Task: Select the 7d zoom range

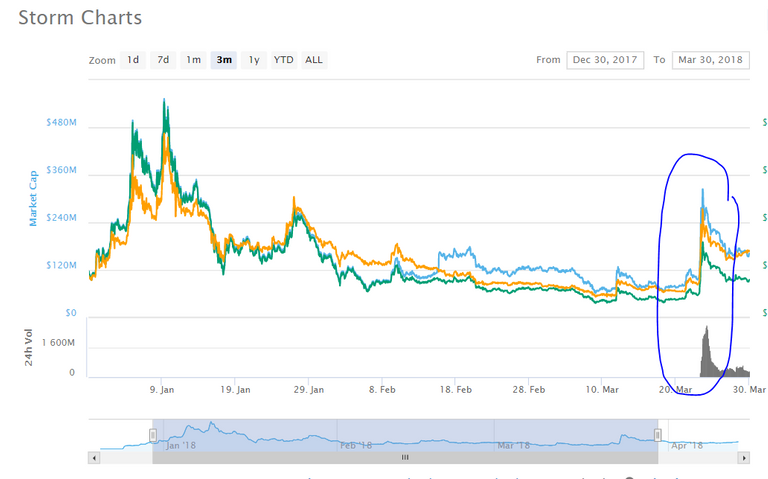Action: (x=163, y=60)
